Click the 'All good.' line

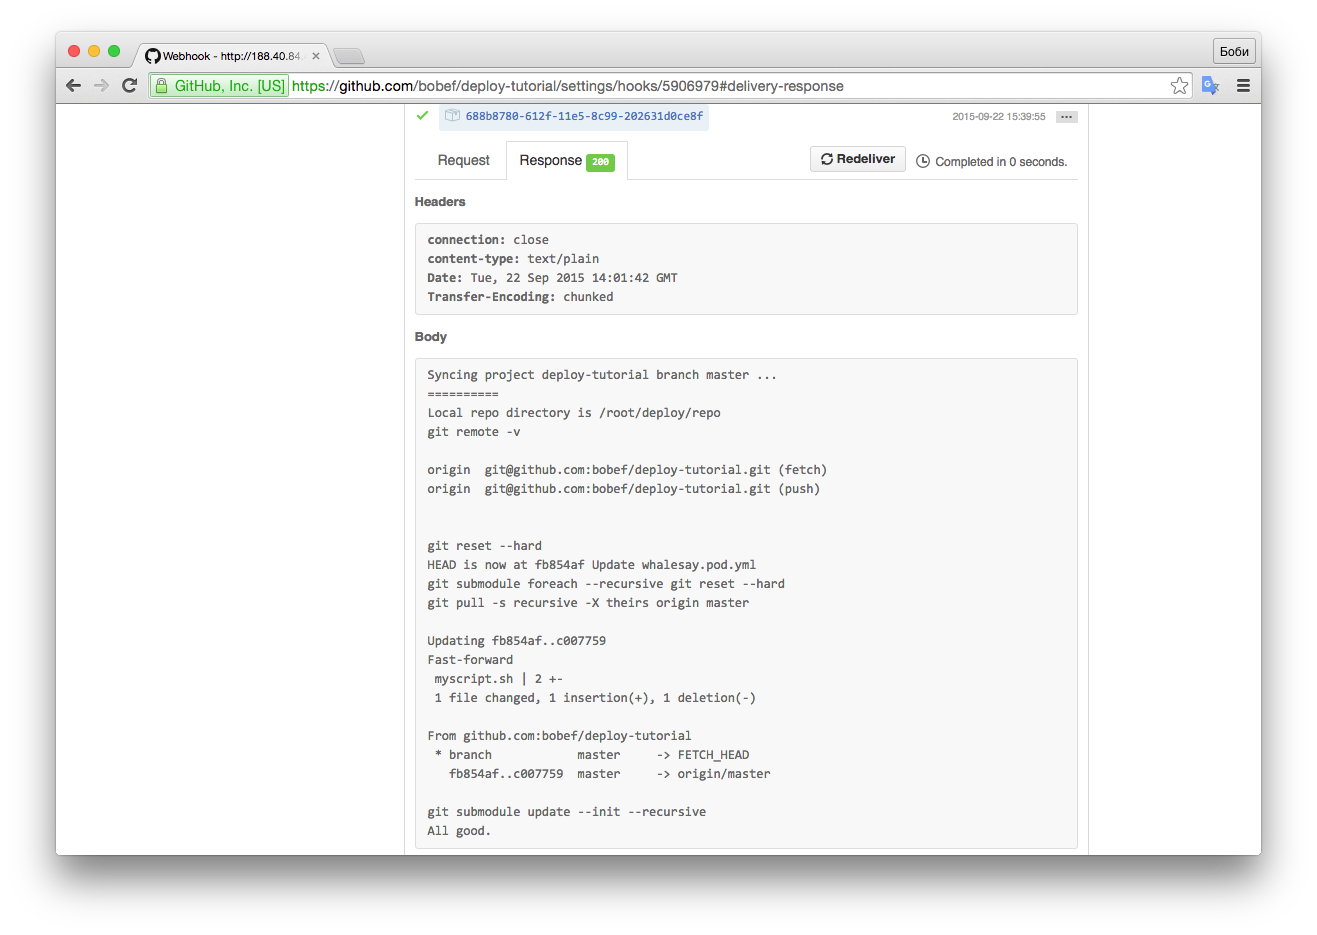[x=459, y=831]
